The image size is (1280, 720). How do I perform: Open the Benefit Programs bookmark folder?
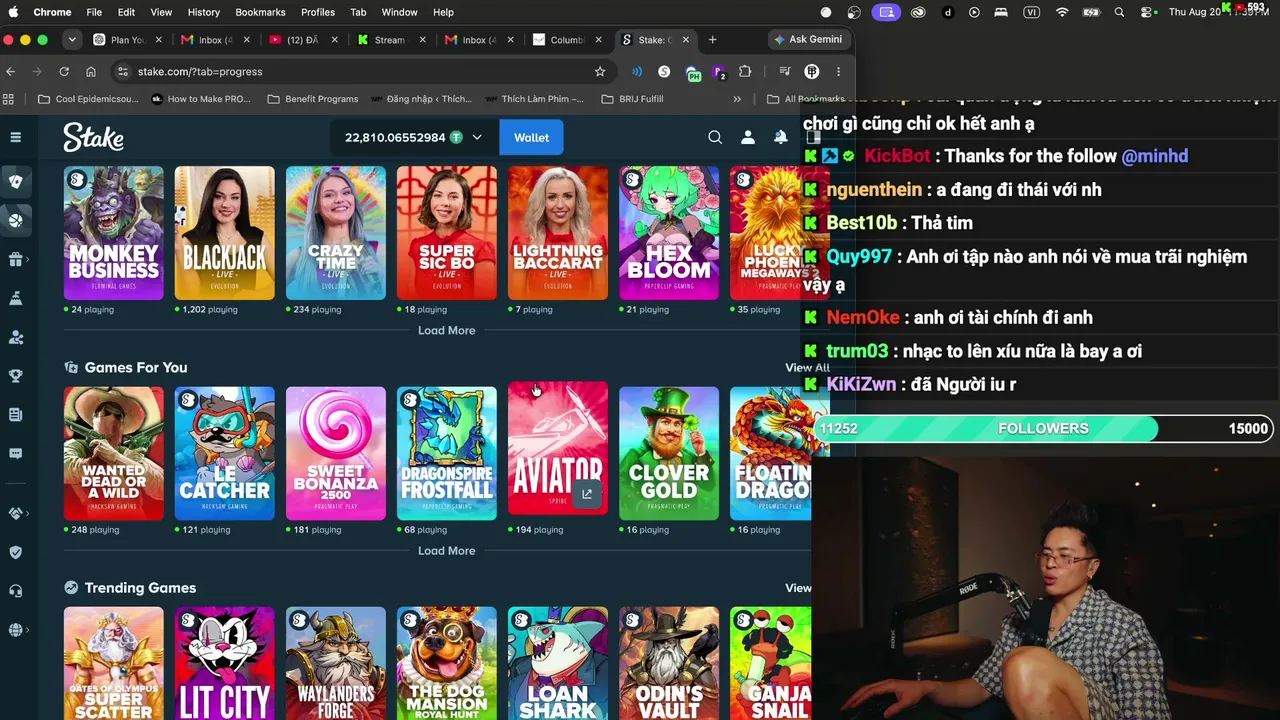coord(312,99)
